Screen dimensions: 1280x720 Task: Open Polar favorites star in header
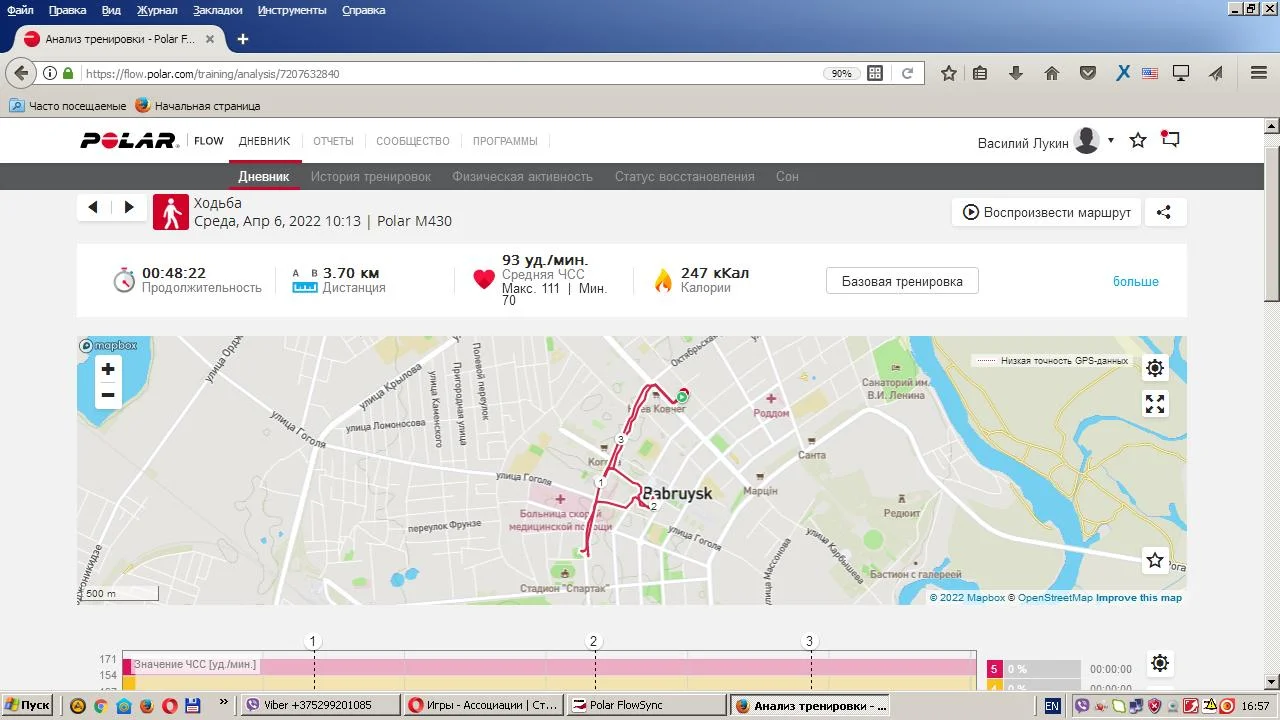1138,141
